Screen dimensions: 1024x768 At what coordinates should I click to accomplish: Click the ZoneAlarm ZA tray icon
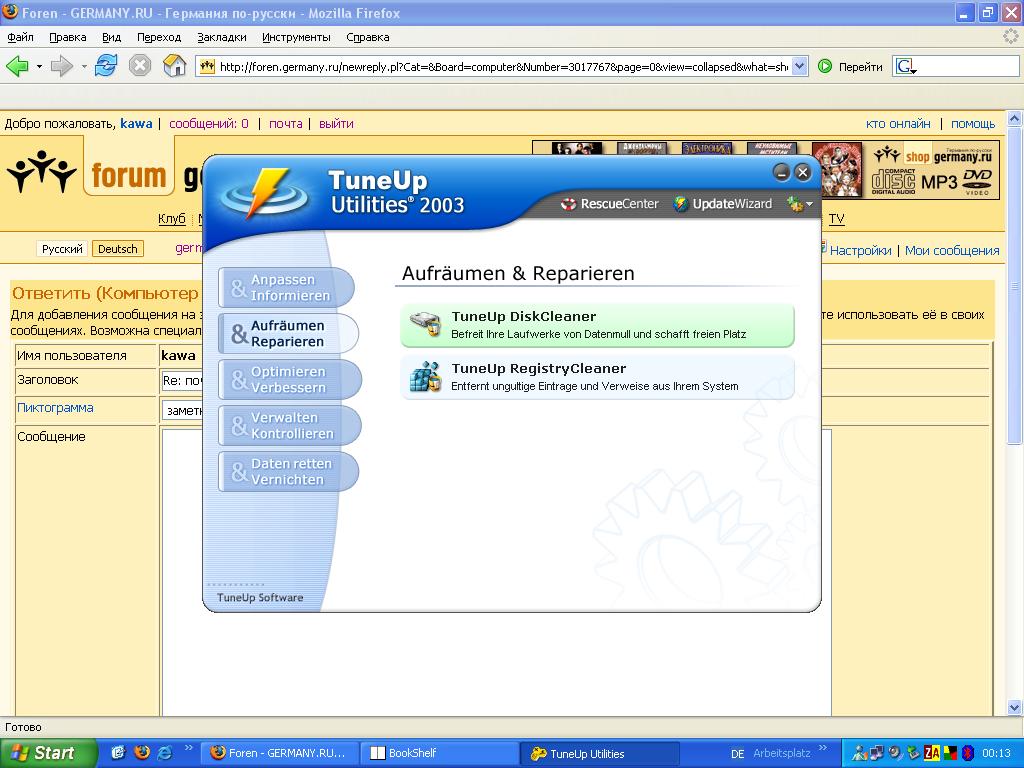click(x=932, y=754)
